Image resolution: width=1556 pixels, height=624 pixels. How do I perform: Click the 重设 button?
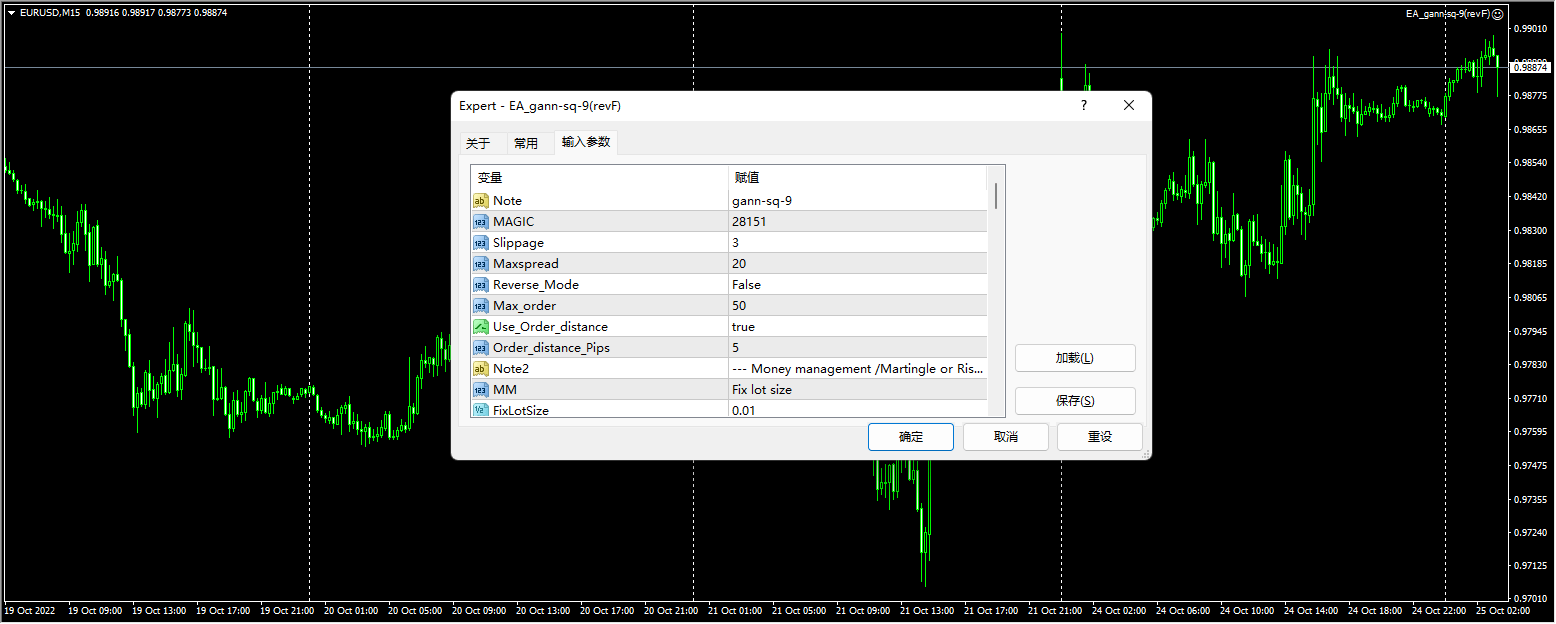tap(1099, 437)
